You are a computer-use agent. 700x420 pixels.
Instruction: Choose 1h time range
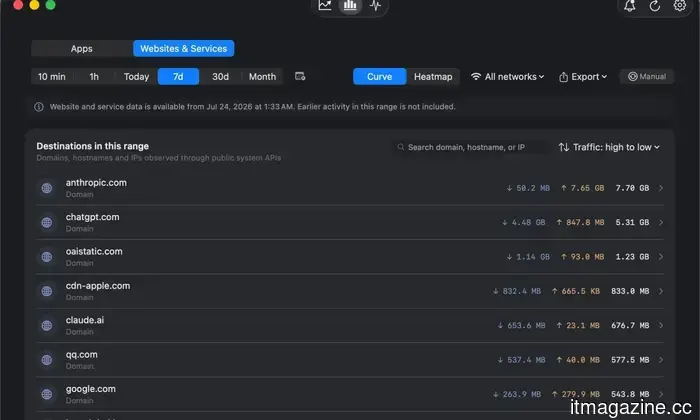pyautogui.click(x=94, y=77)
